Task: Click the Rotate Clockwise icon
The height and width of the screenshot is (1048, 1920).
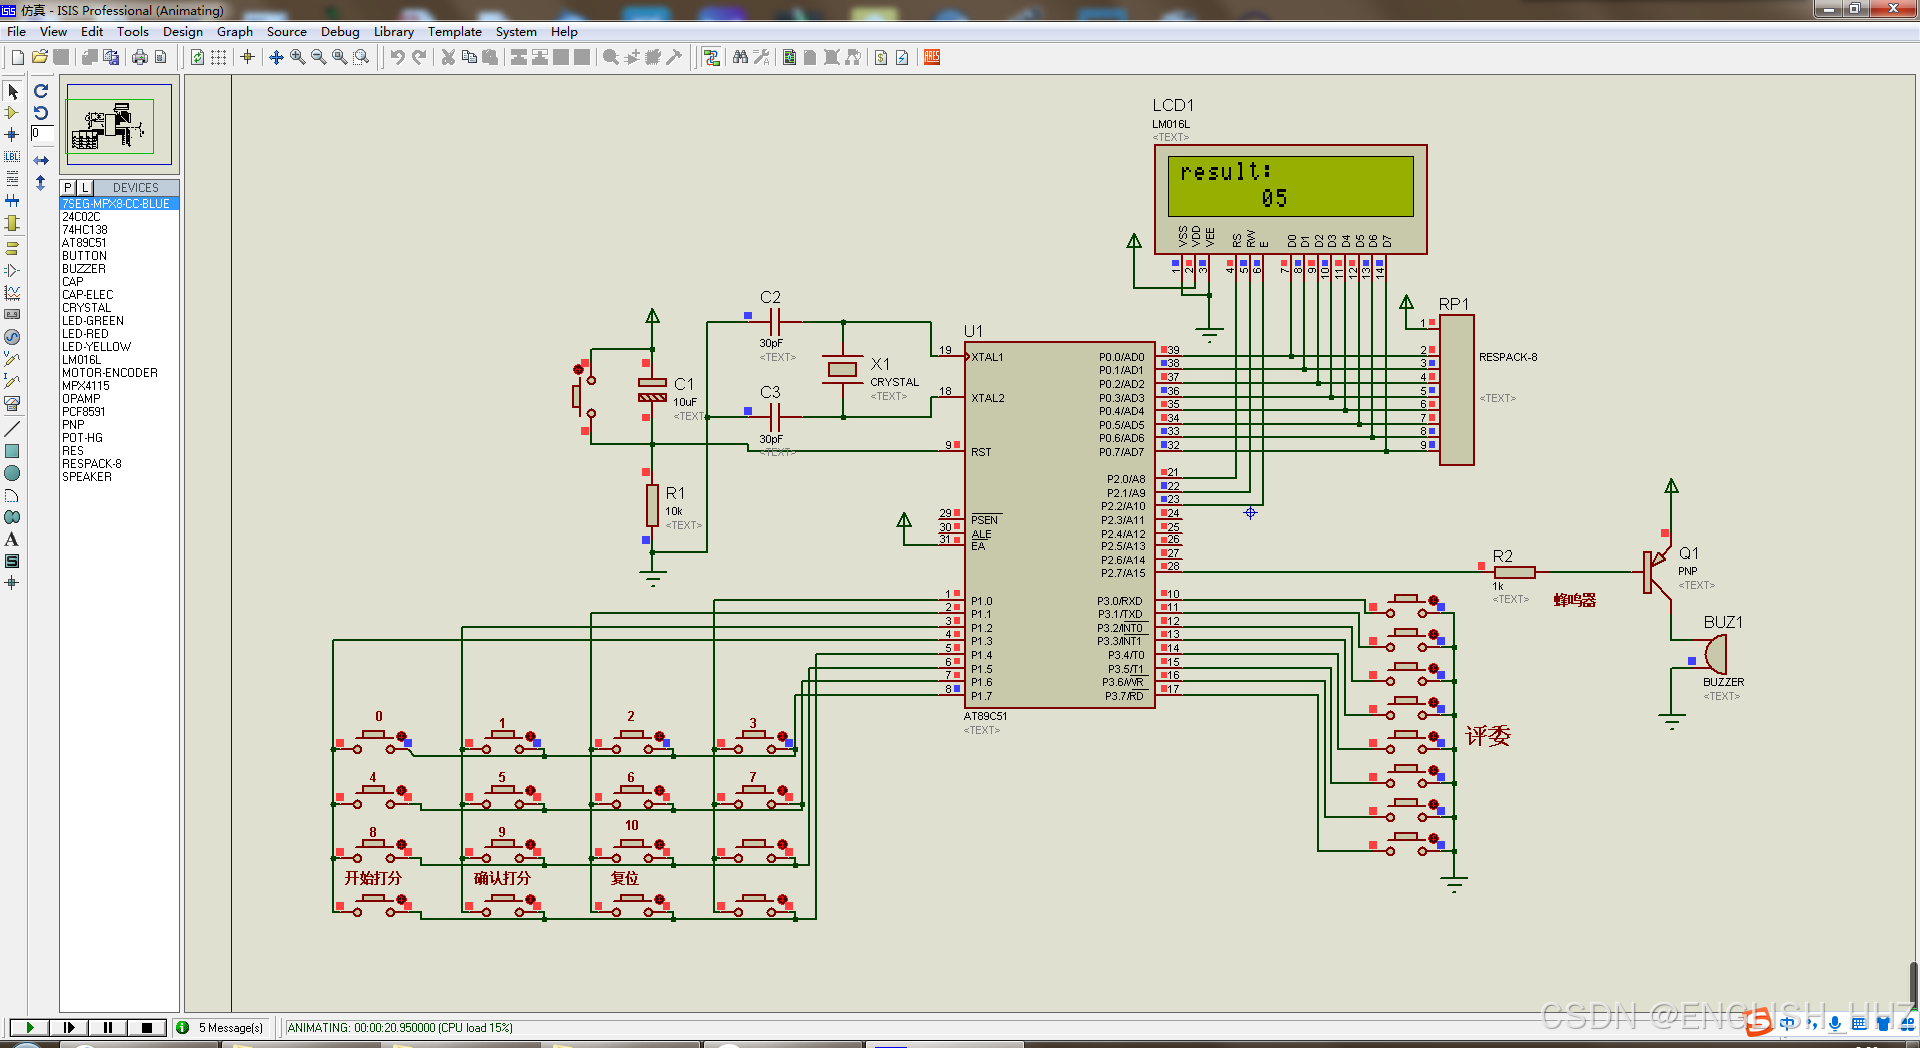Action: coord(41,91)
